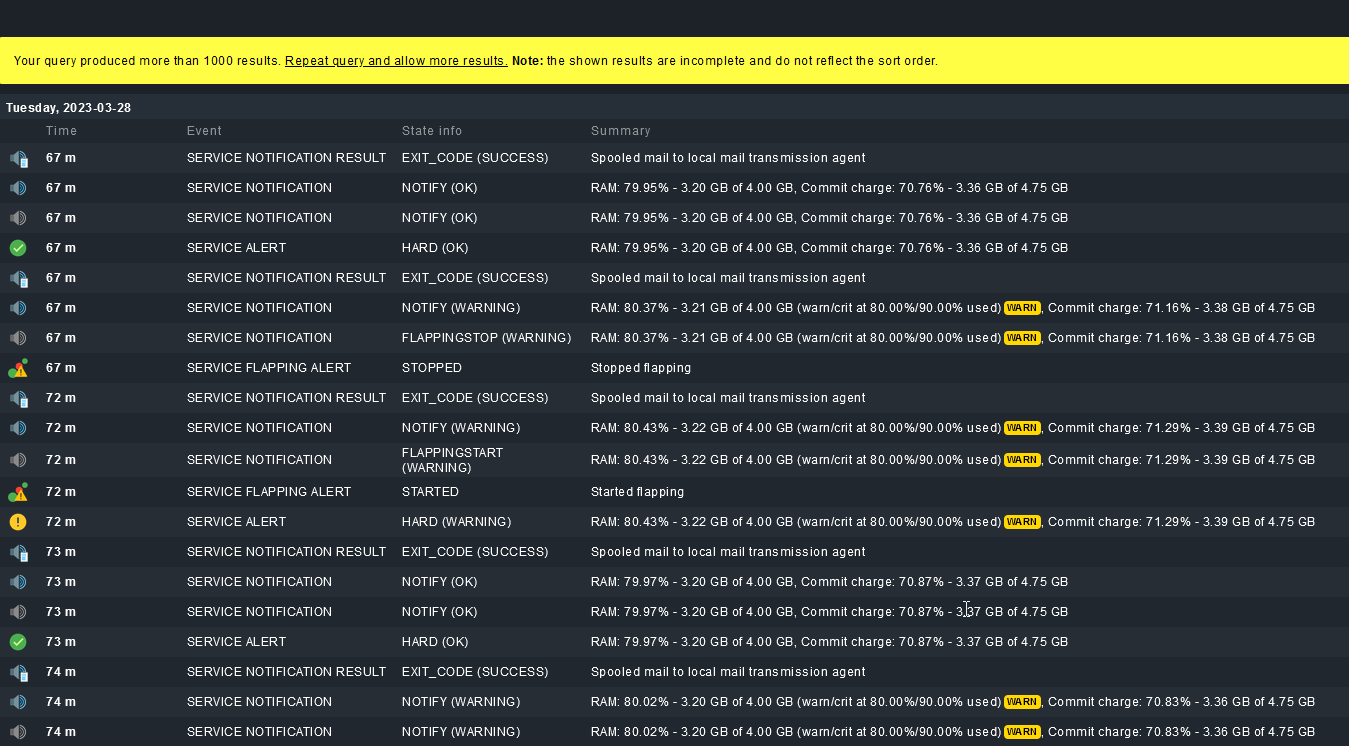Click the STOPPED state info cell
Screen dimensions: 1349x746
coord(431,368)
